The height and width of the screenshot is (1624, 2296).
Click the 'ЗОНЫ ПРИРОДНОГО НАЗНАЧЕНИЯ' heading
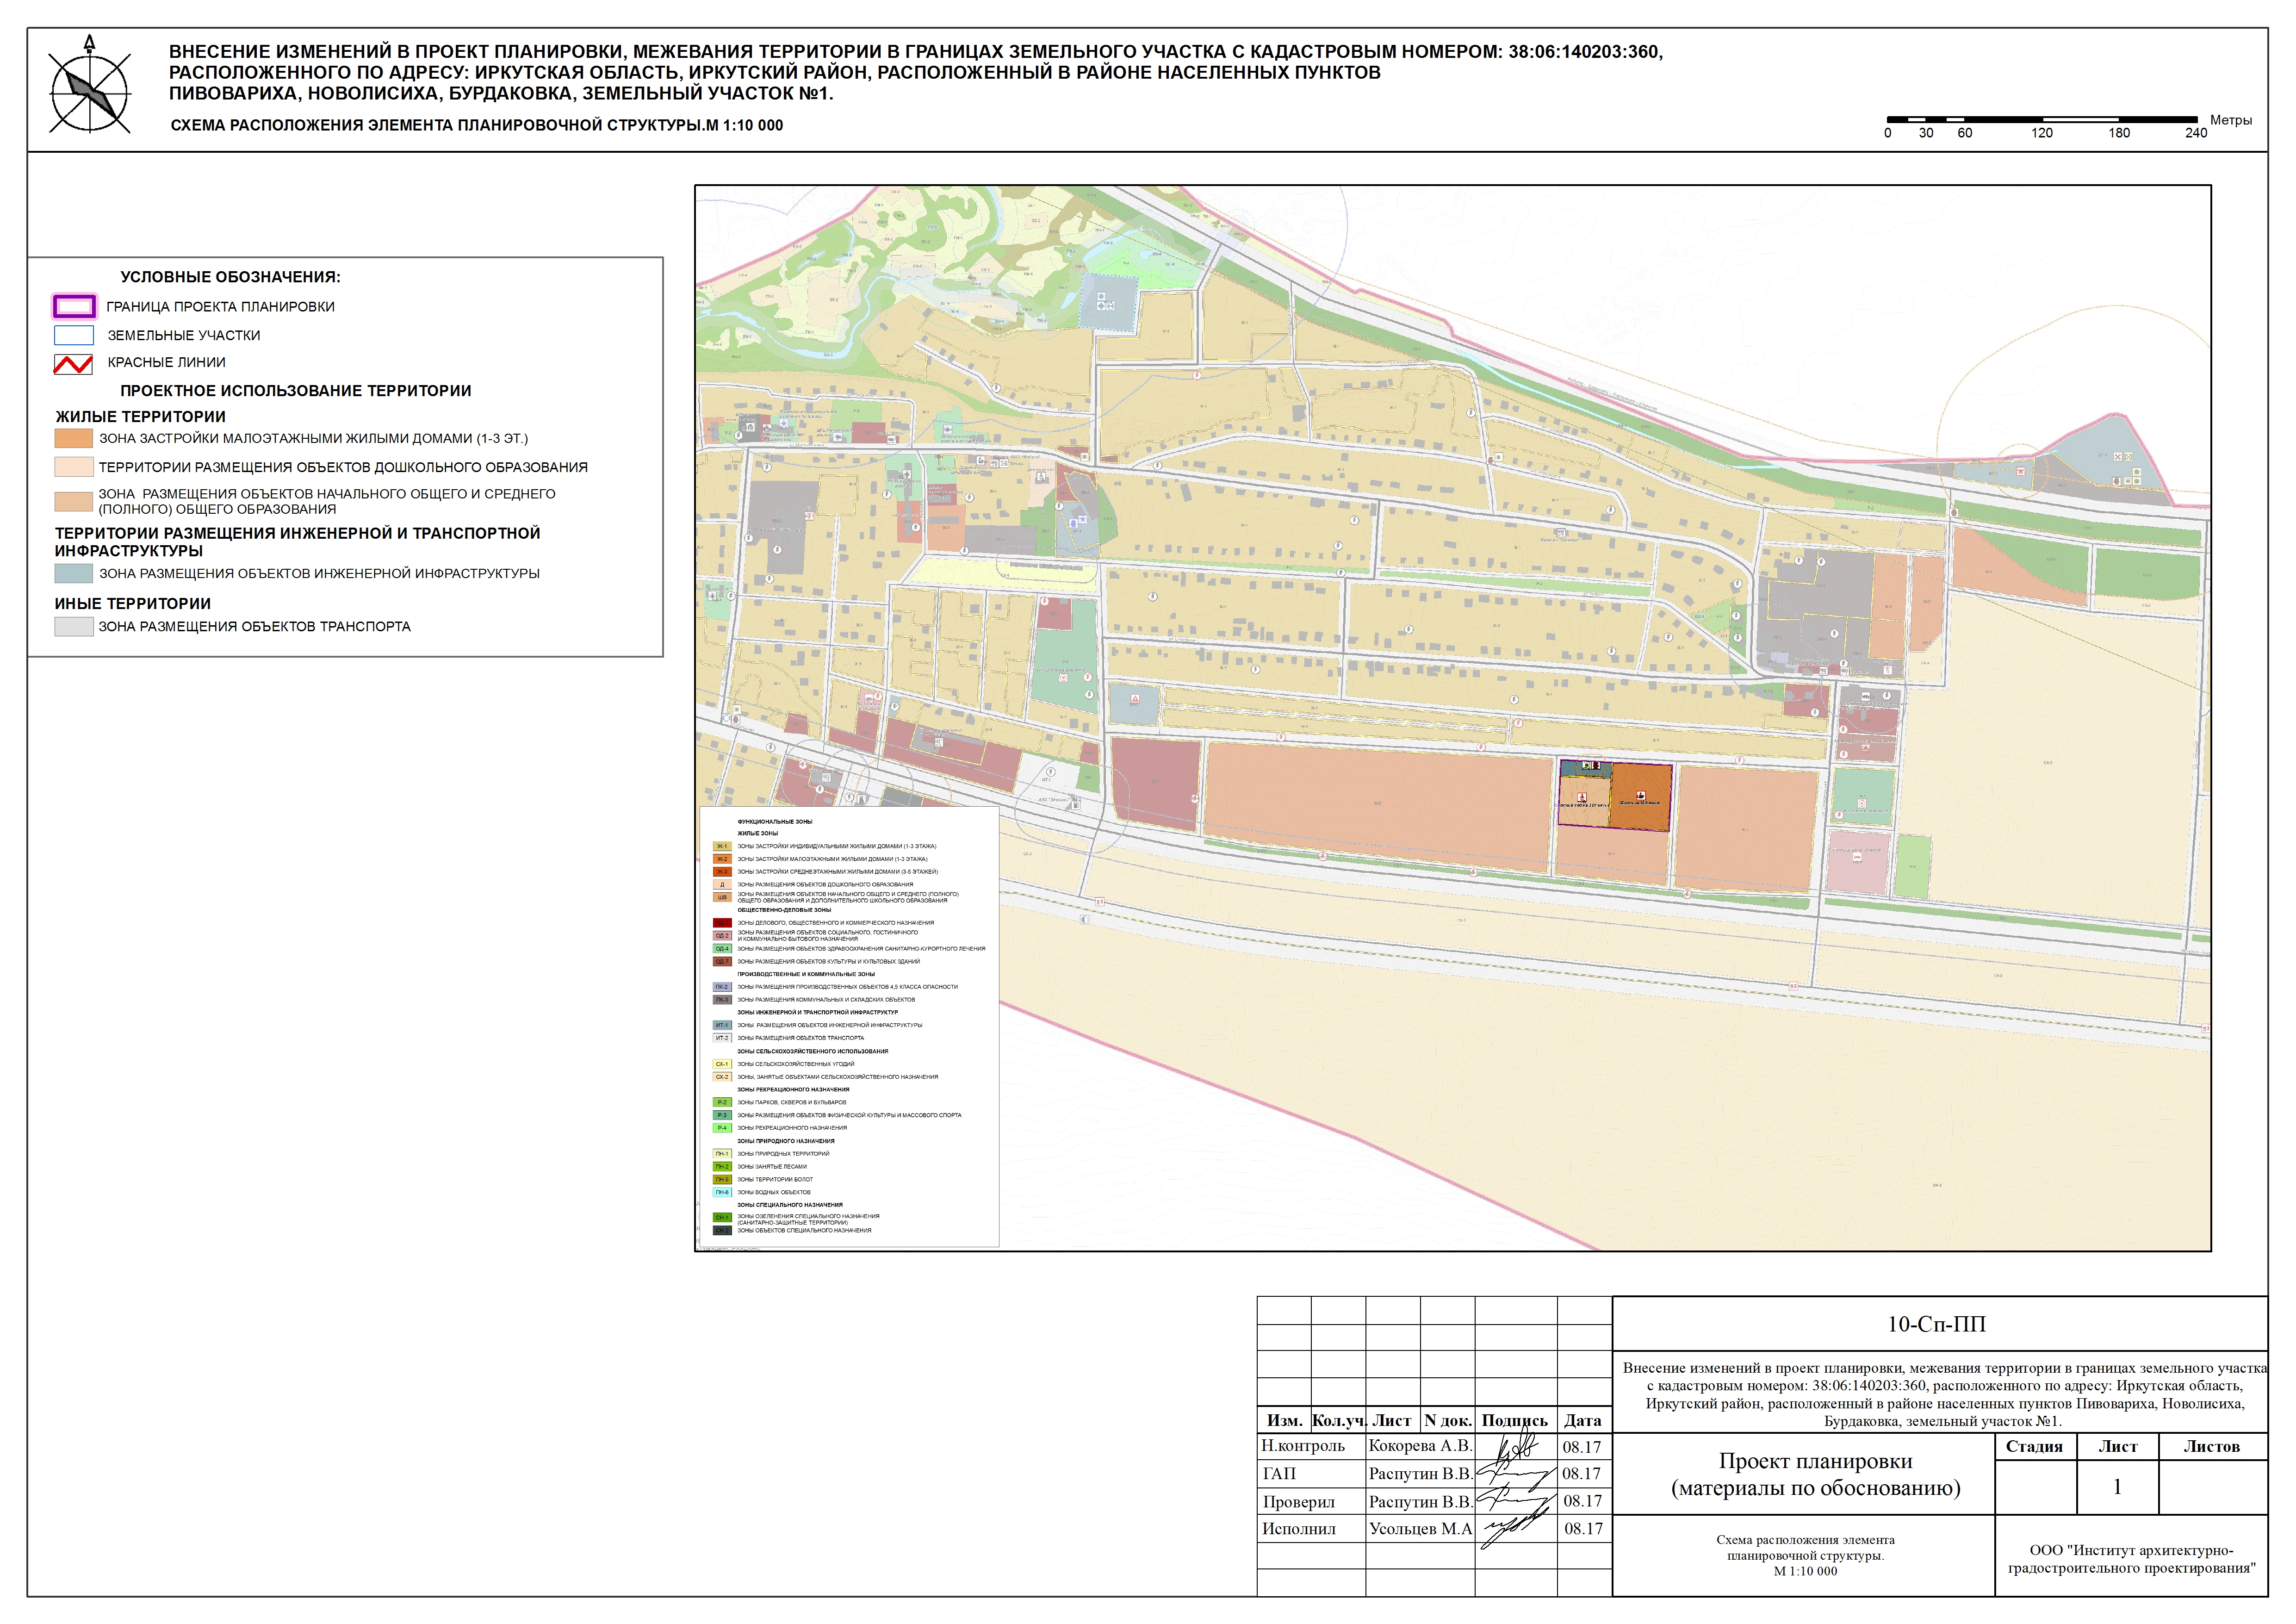[786, 1141]
